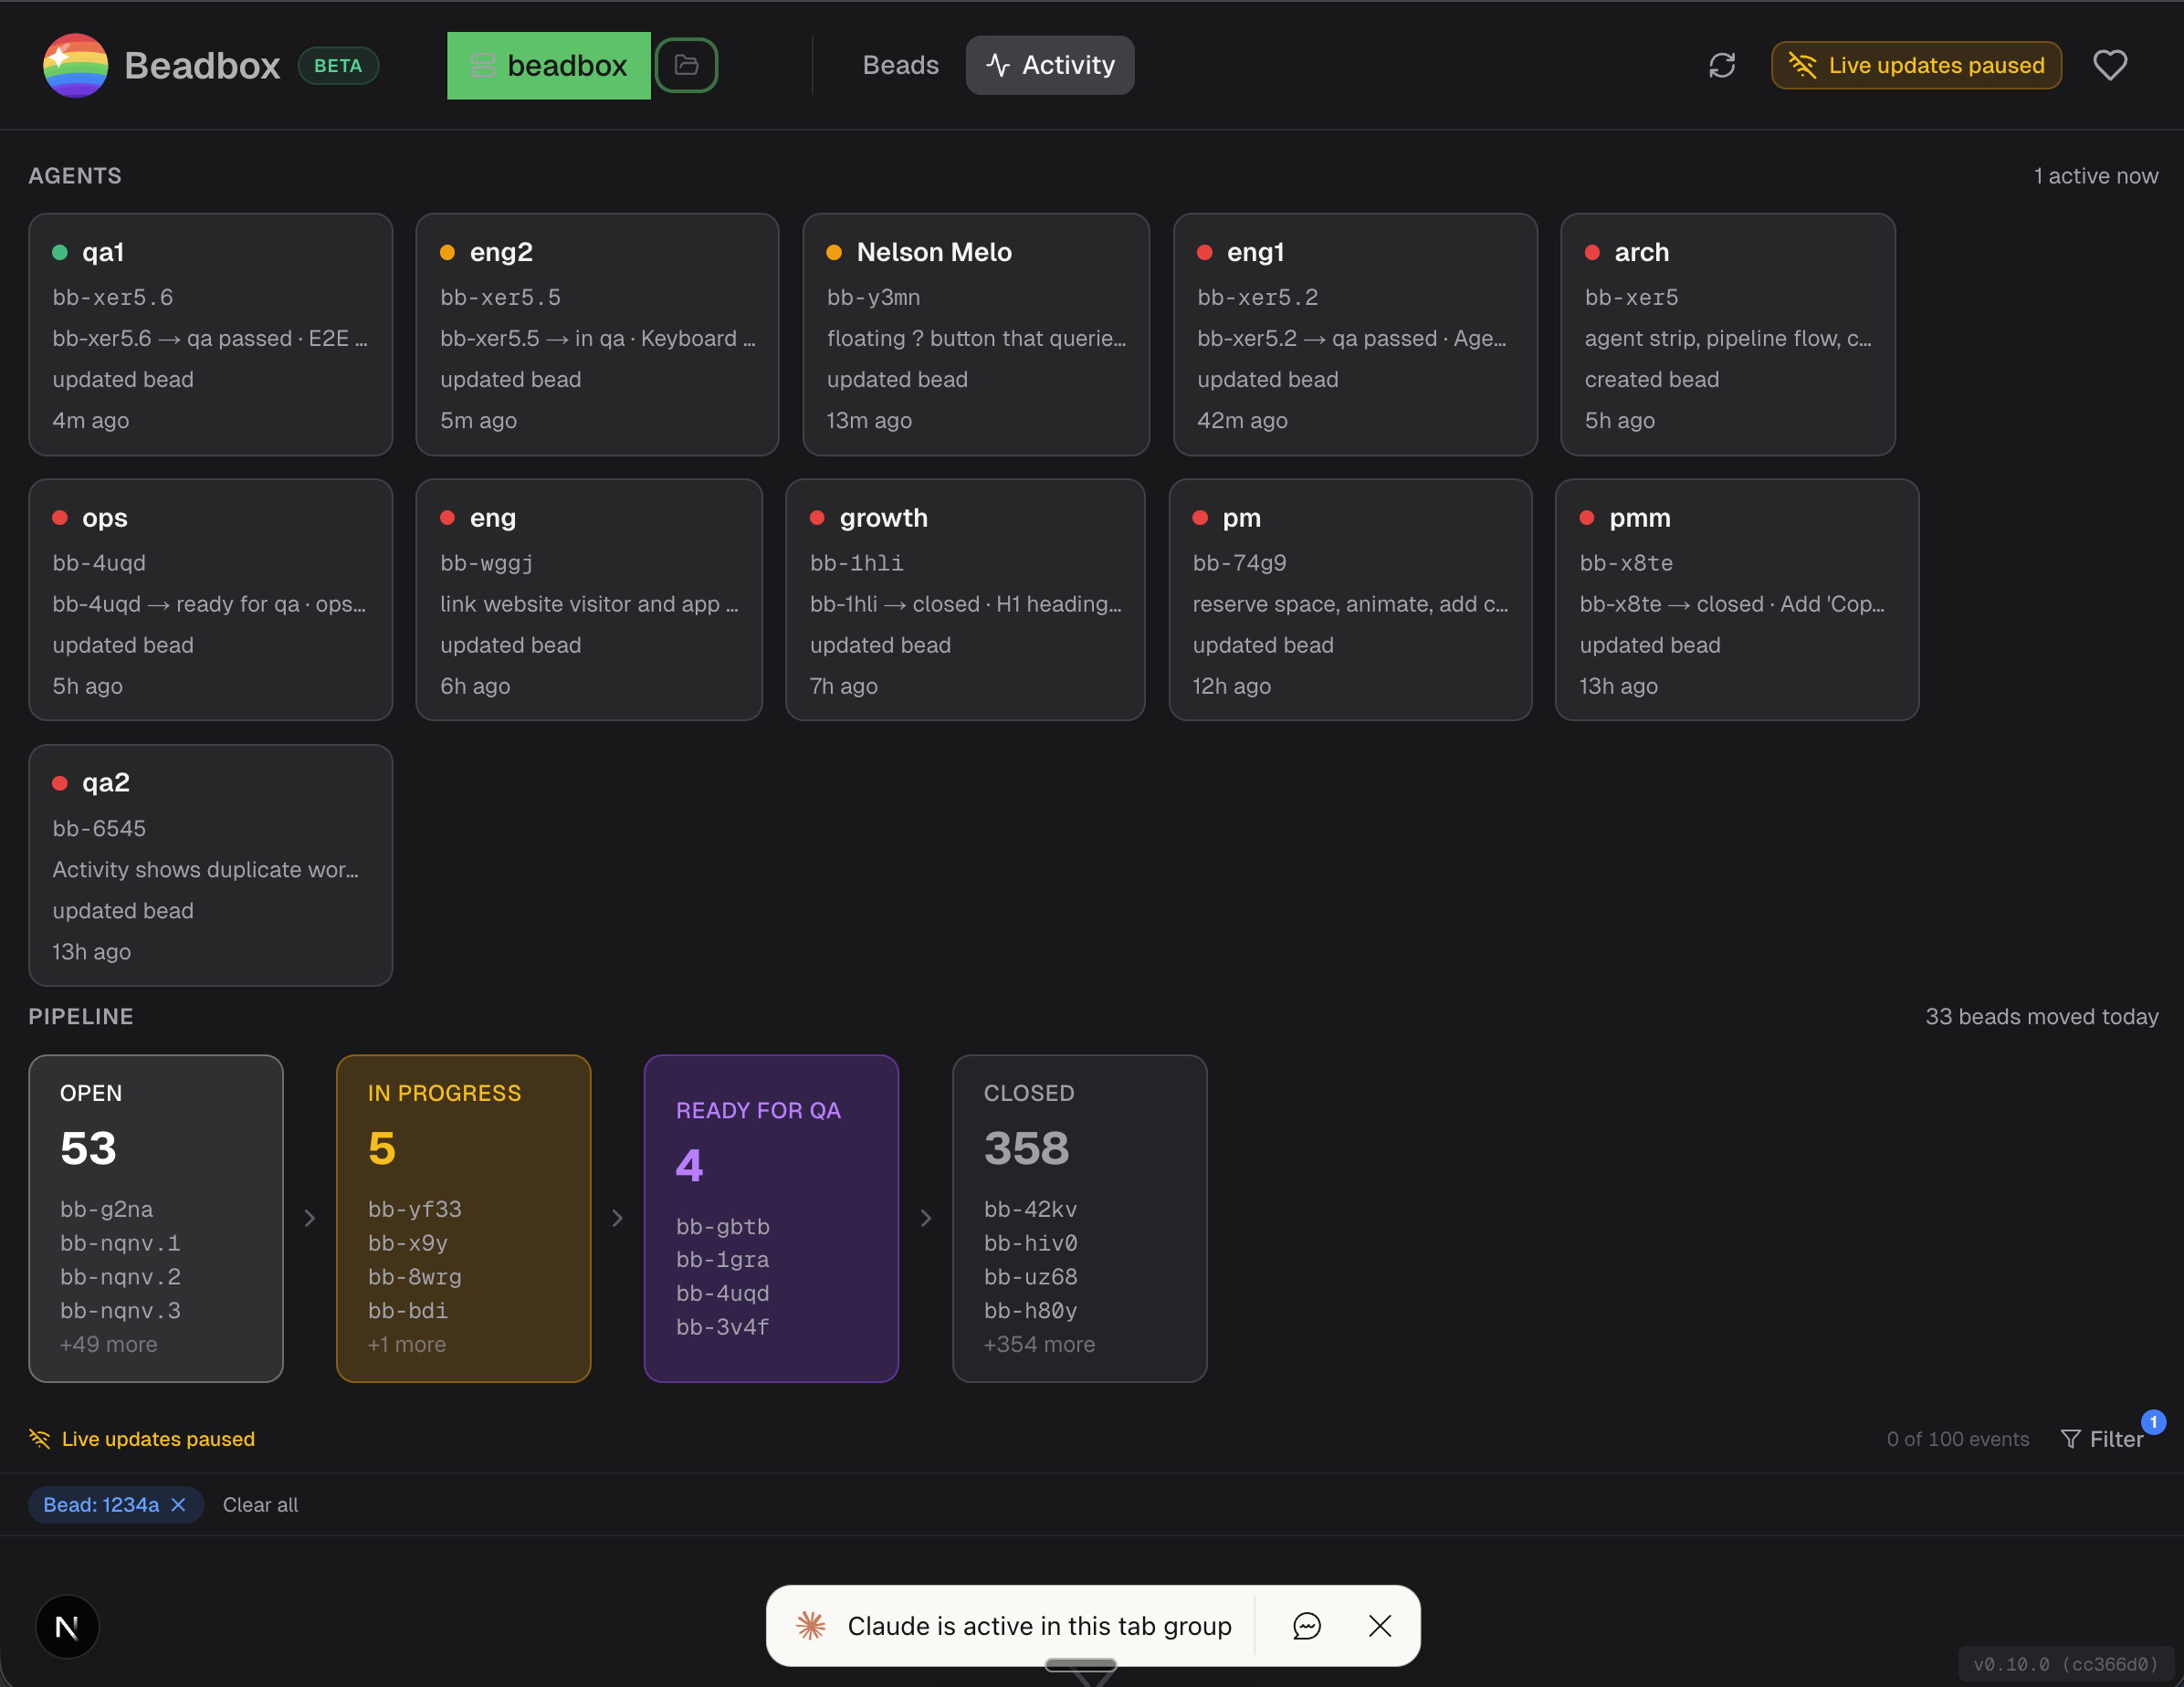
Task: Click the Clear all link
Action: 260,1504
